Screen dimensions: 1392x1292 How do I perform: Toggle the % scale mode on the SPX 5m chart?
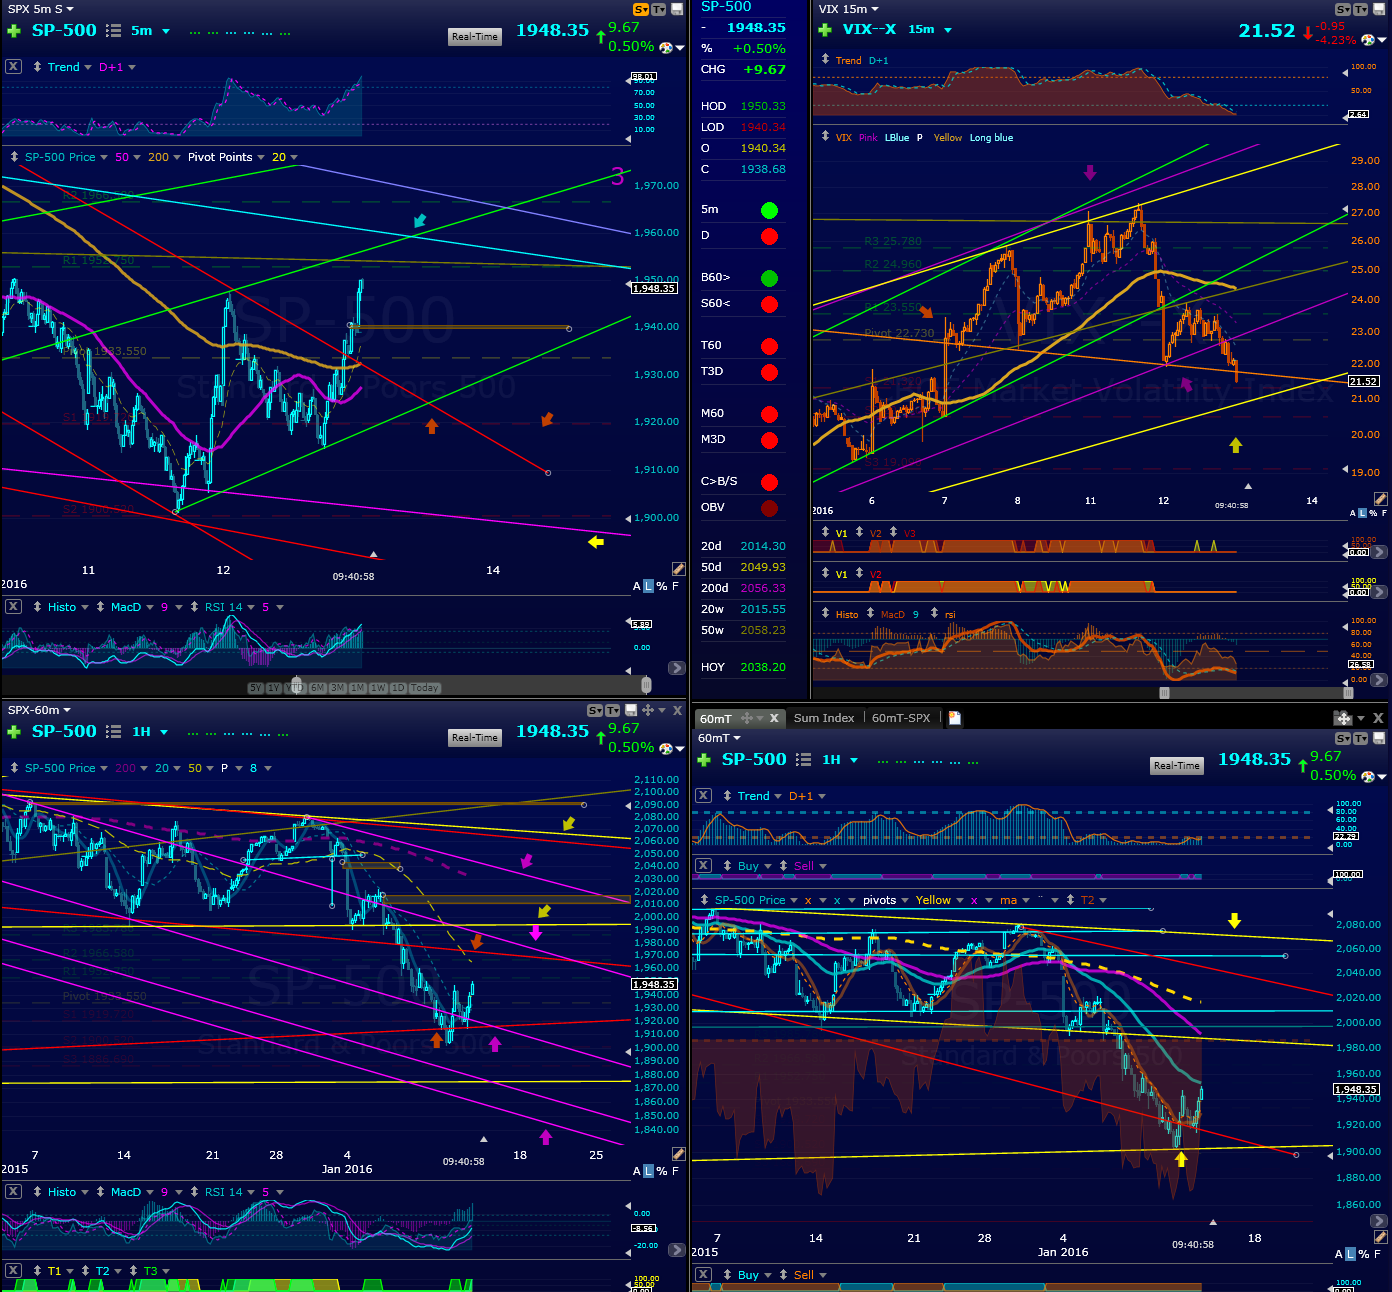coord(662,587)
